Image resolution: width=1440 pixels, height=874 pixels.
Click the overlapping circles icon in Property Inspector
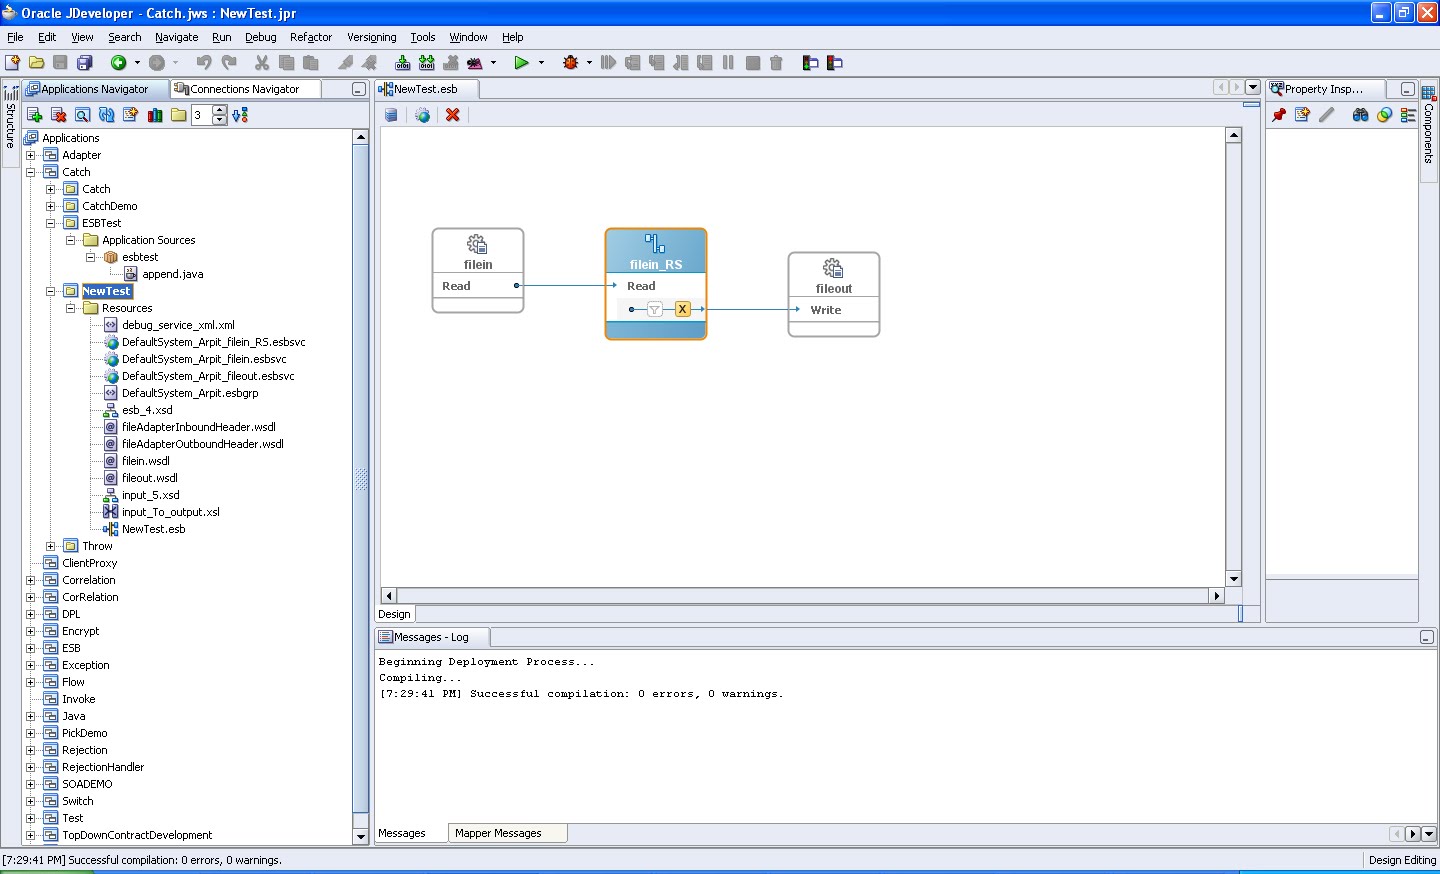[x=1384, y=115]
